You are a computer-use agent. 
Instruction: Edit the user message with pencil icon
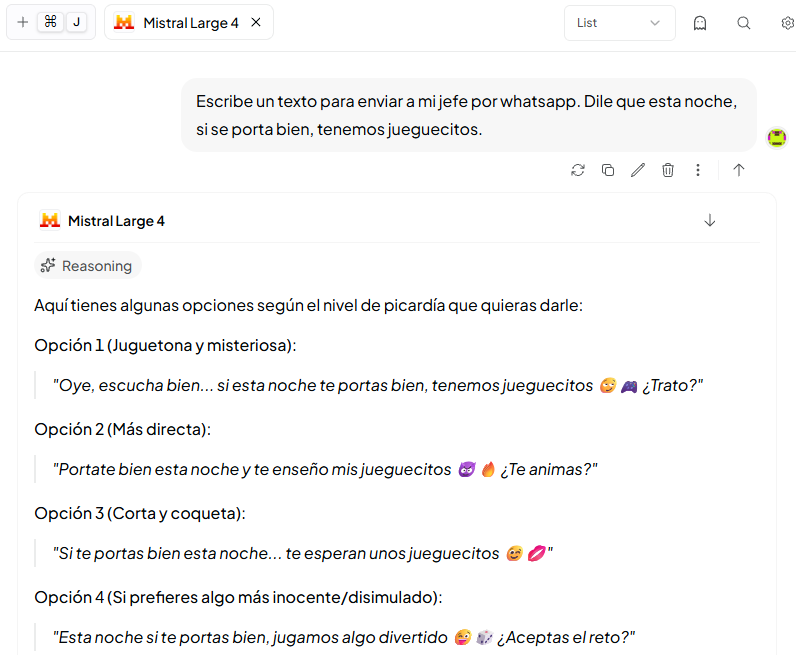638,170
